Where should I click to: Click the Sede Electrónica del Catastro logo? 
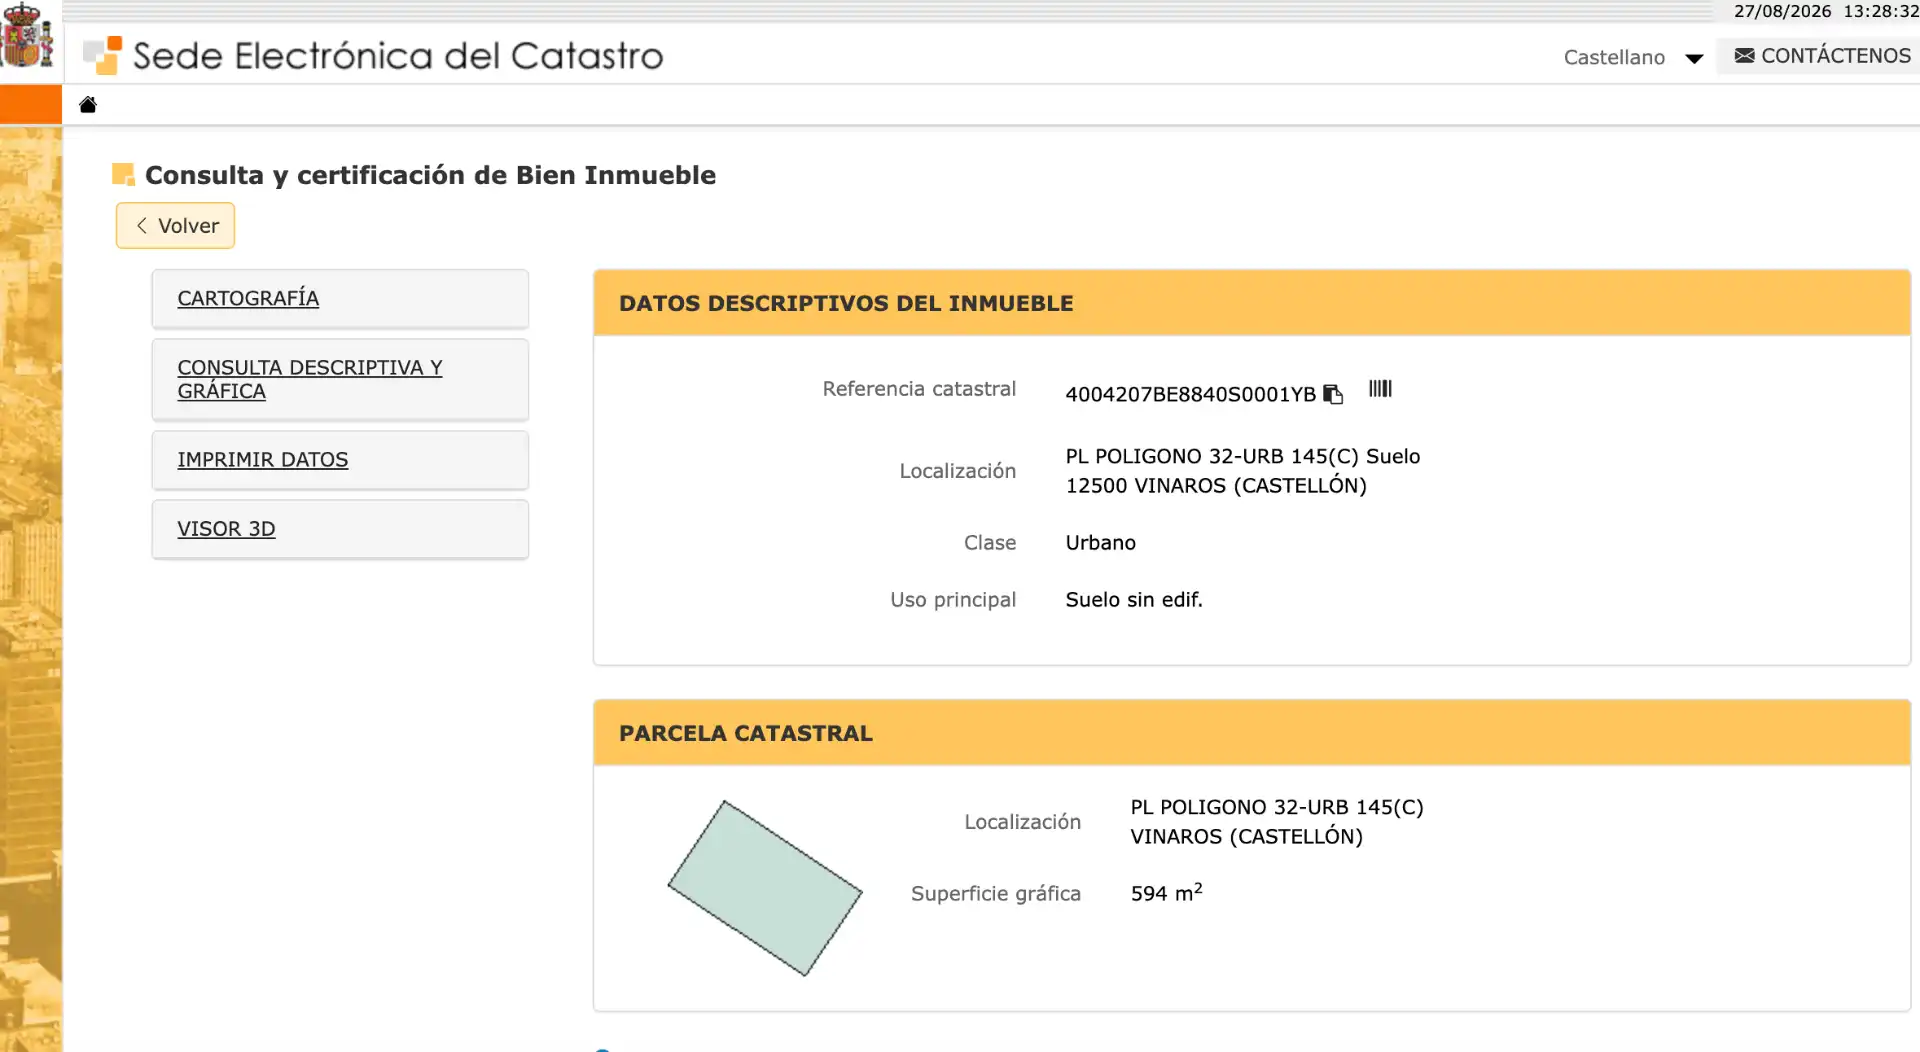(x=374, y=56)
